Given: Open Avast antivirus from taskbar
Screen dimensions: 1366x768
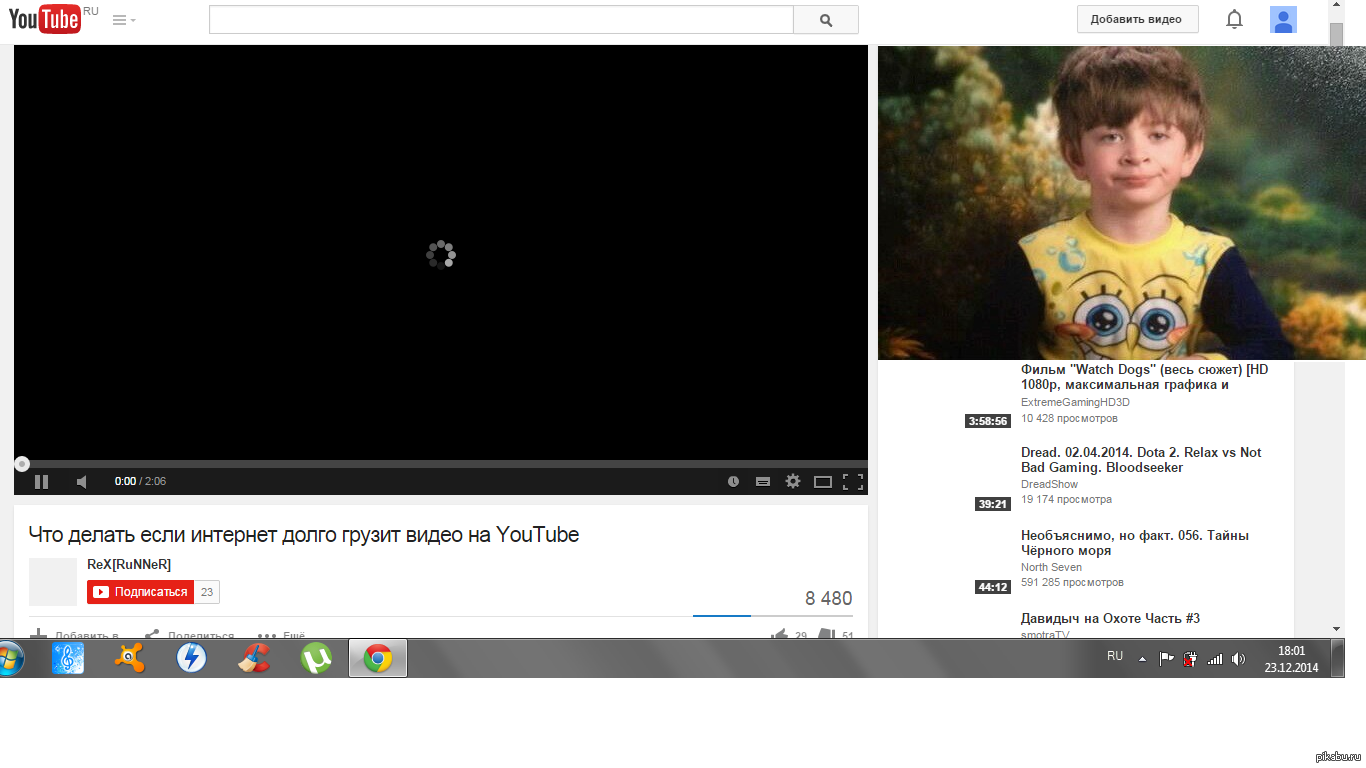Looking at the screenshot, I should (129, 658).
